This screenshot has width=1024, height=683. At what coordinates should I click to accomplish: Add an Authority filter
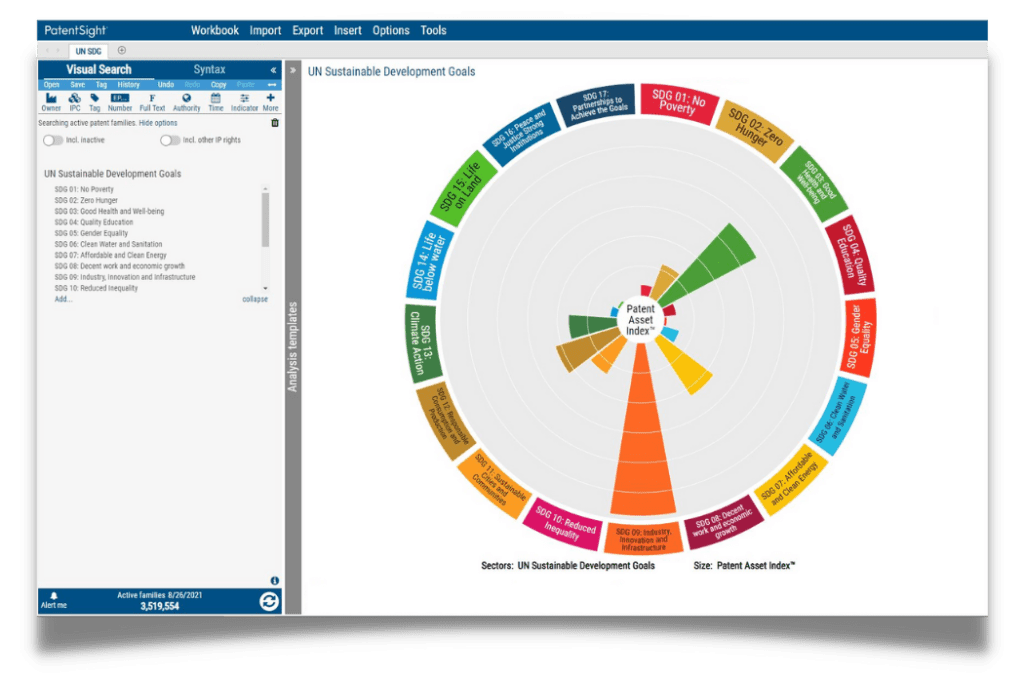tap(186, 102)
